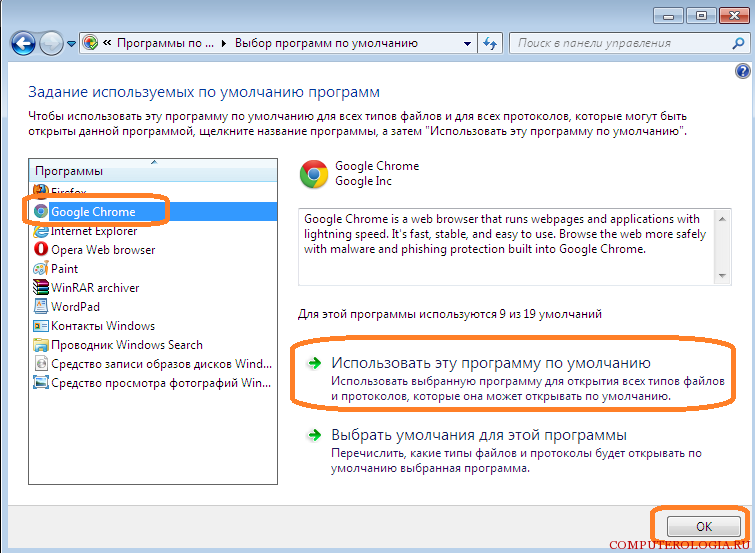Click the search magnifier icon

click(738, 43)
